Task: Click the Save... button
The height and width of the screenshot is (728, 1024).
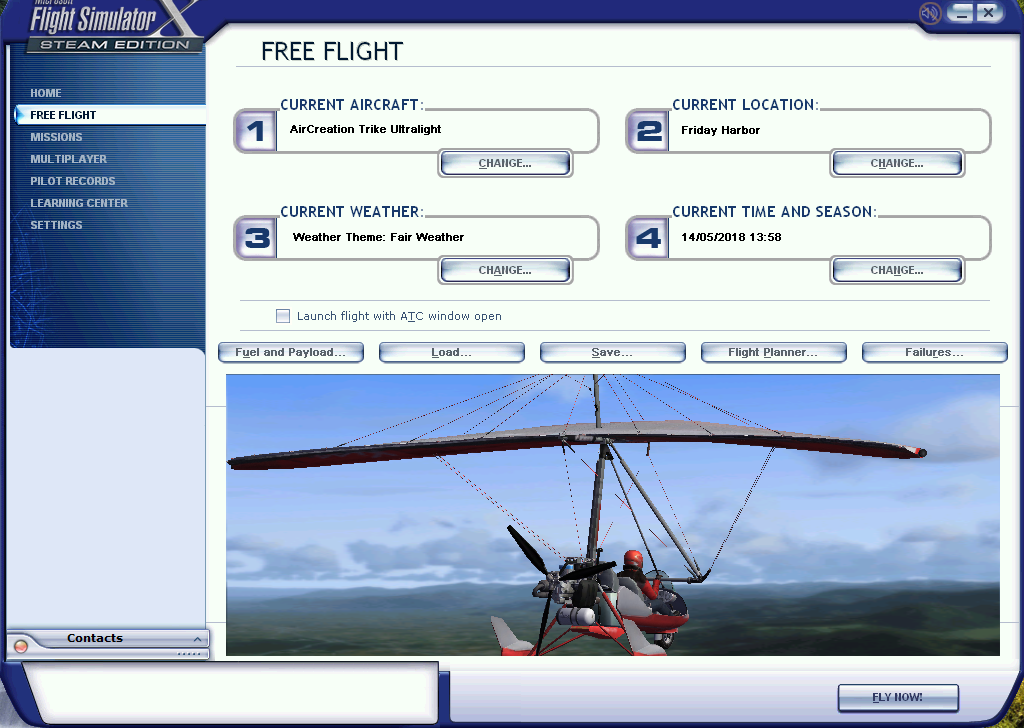Action: [613, 353]
